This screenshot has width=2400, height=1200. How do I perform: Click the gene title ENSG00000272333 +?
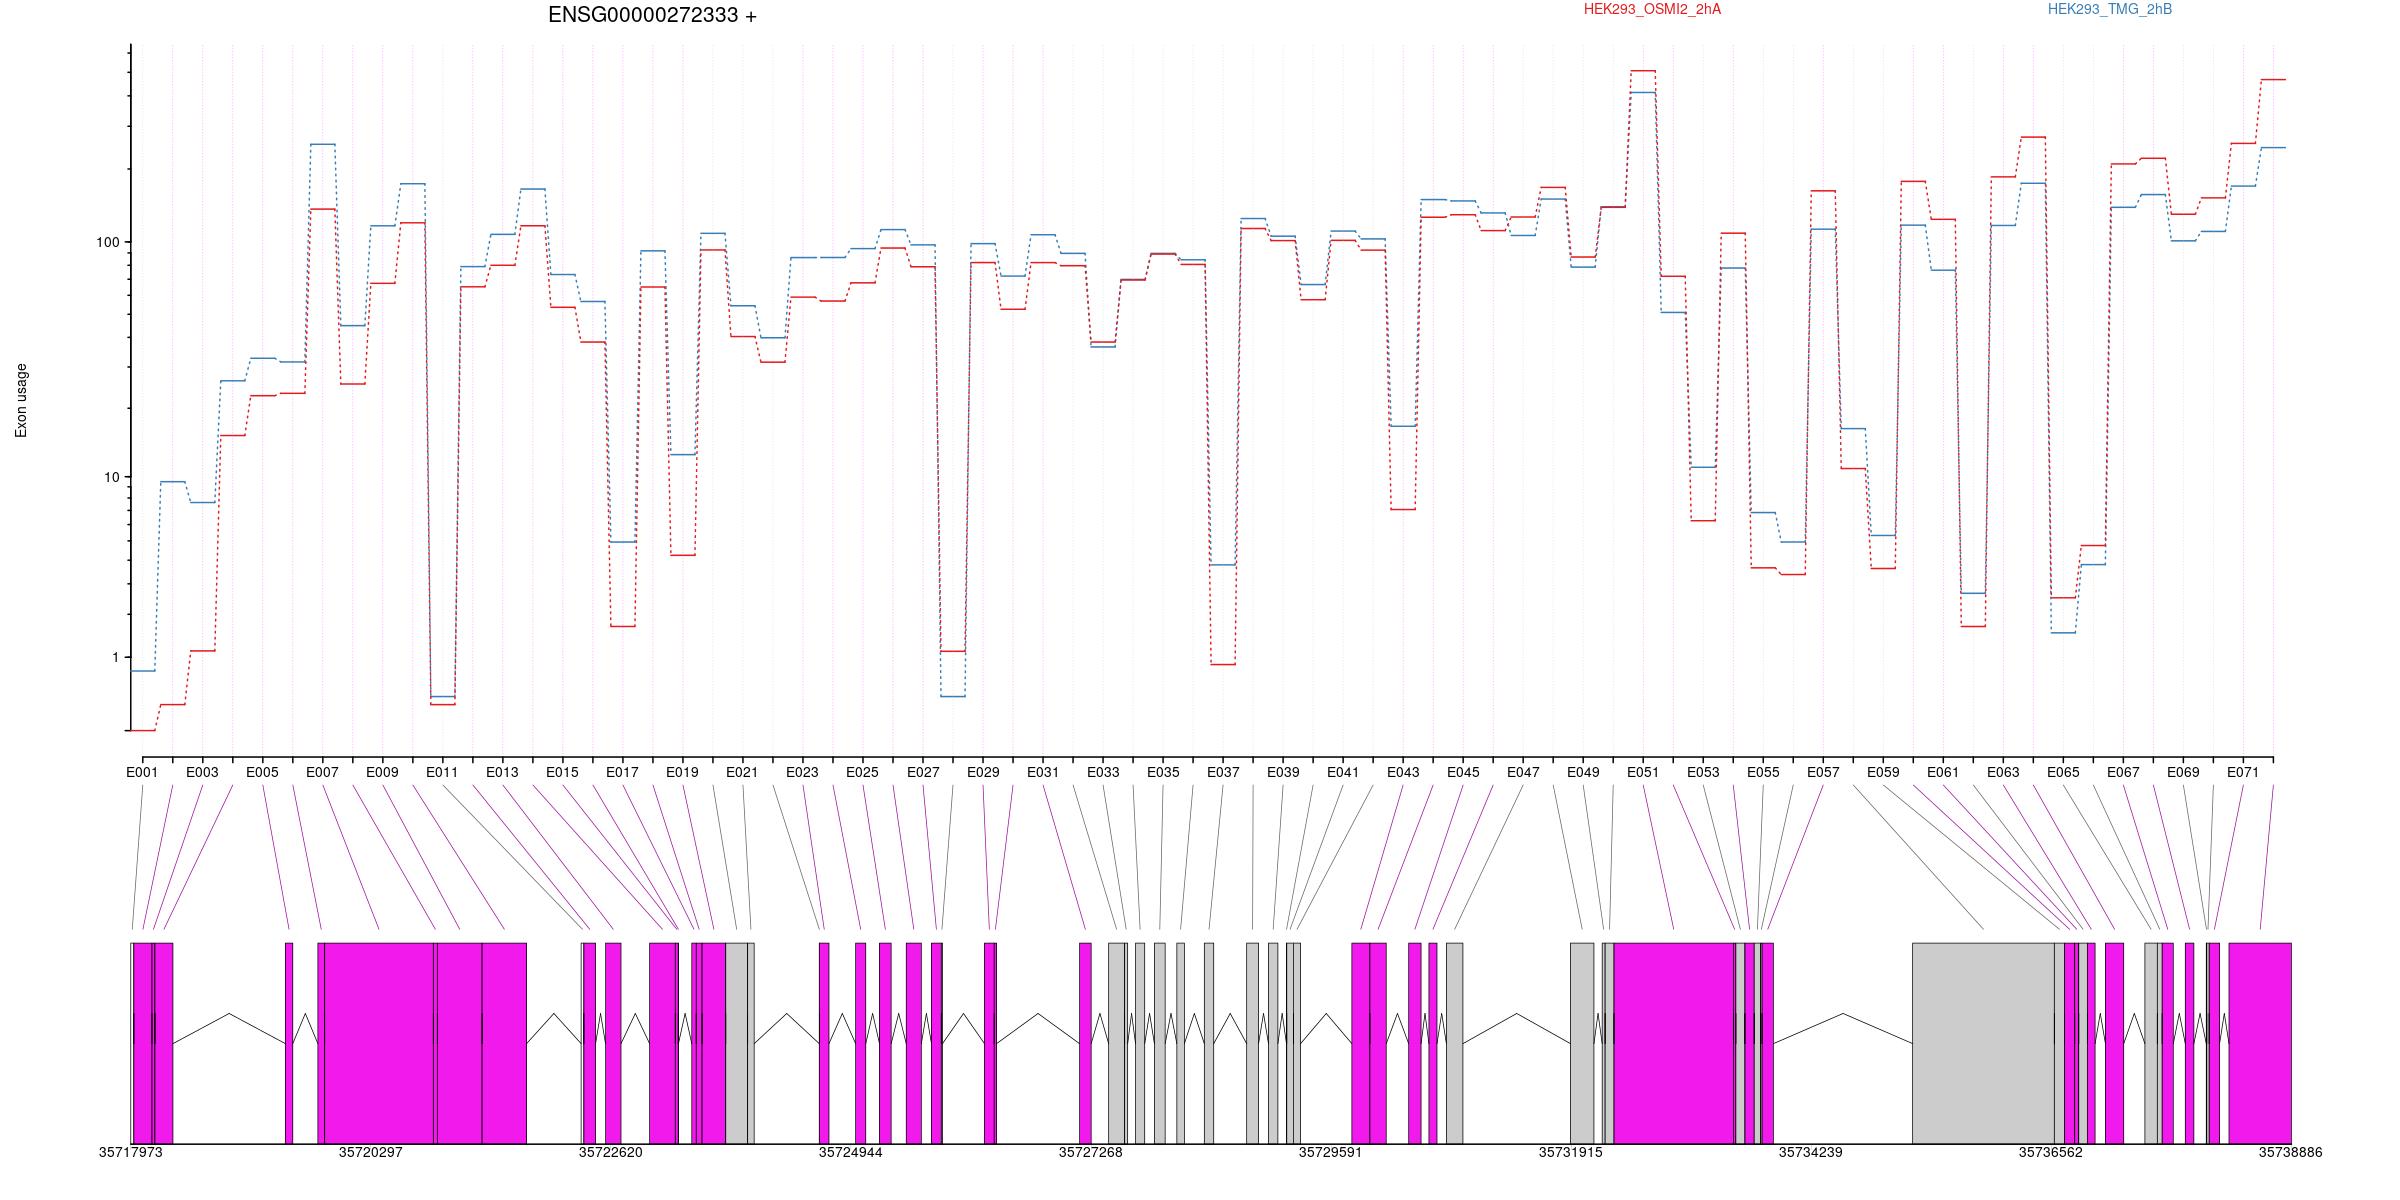(652, 15)
